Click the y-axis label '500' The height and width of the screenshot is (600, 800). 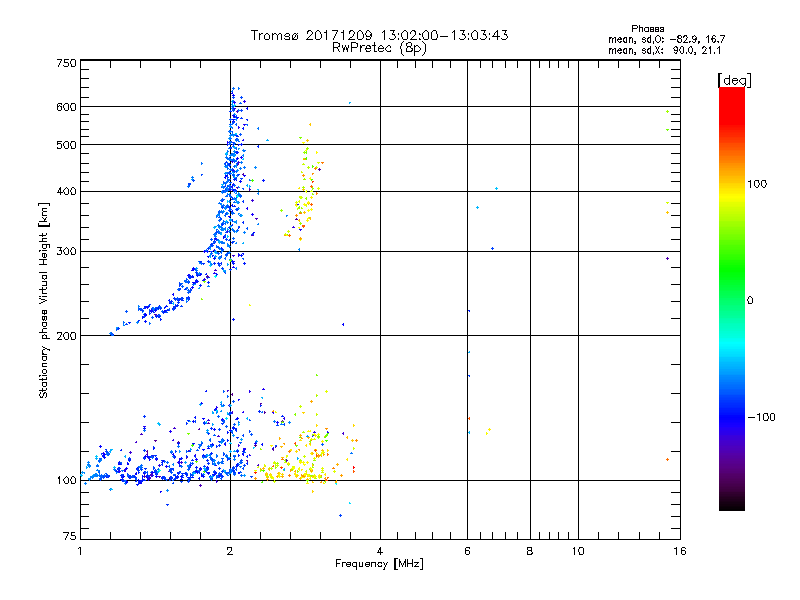click(x=66, y=145)
